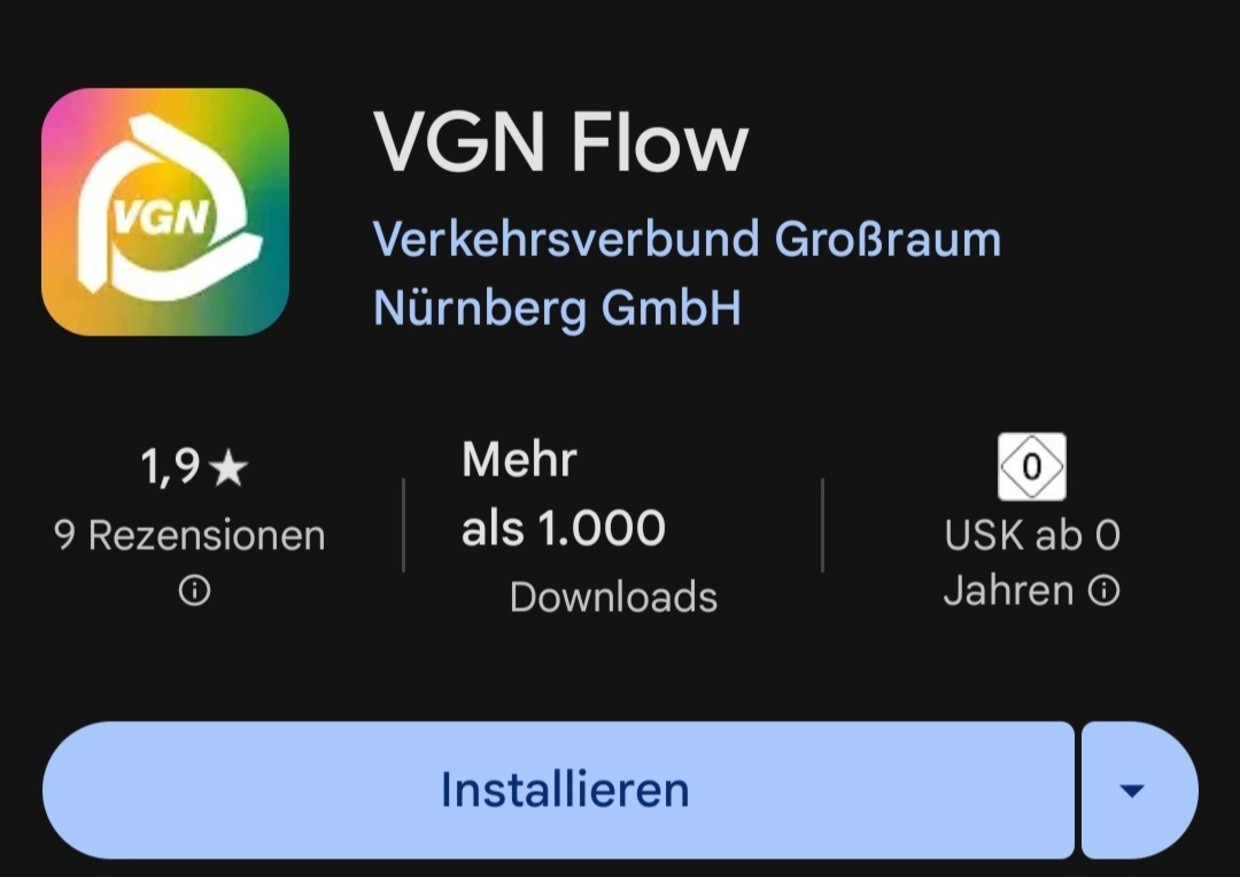Select the VGN Flow app title
This screenshot has width=1240, height=877.
[x=560, y=143]
